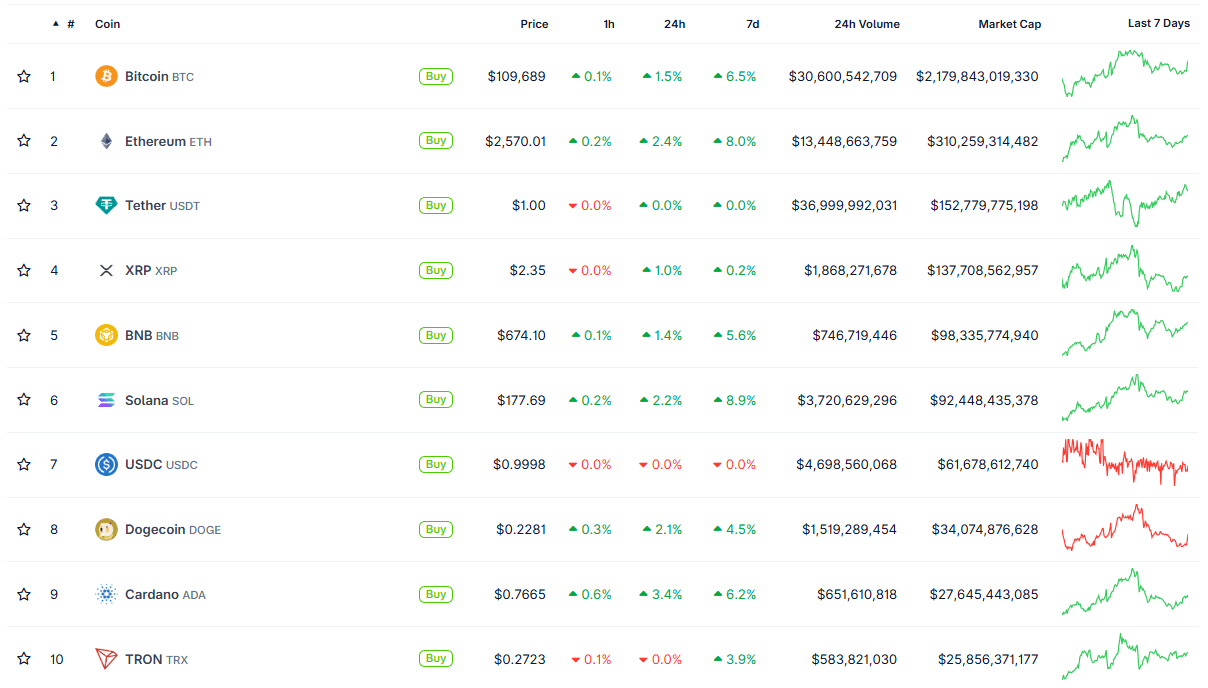Screen dimensions: 1208x688
Task: Click Ethereum price $2,570.01
Action: tap(516, 141)
